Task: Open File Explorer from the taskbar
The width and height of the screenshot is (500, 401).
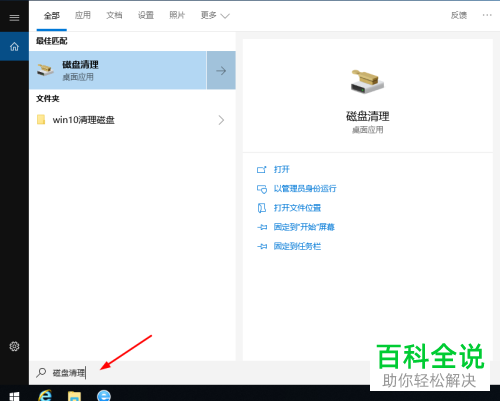Action: (x=74, y=396)
